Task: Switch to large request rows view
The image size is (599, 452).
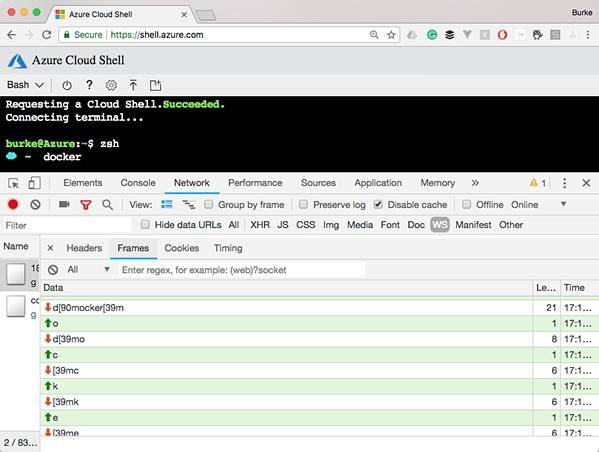Action: 167,204
